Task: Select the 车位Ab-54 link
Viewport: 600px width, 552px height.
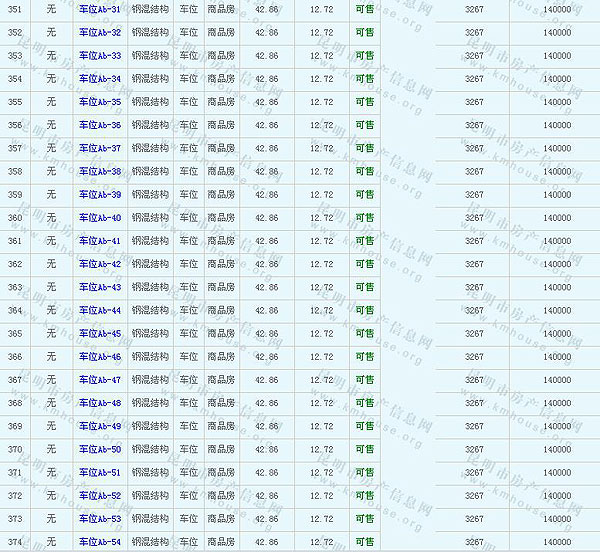Action: (x=100, y=542)
